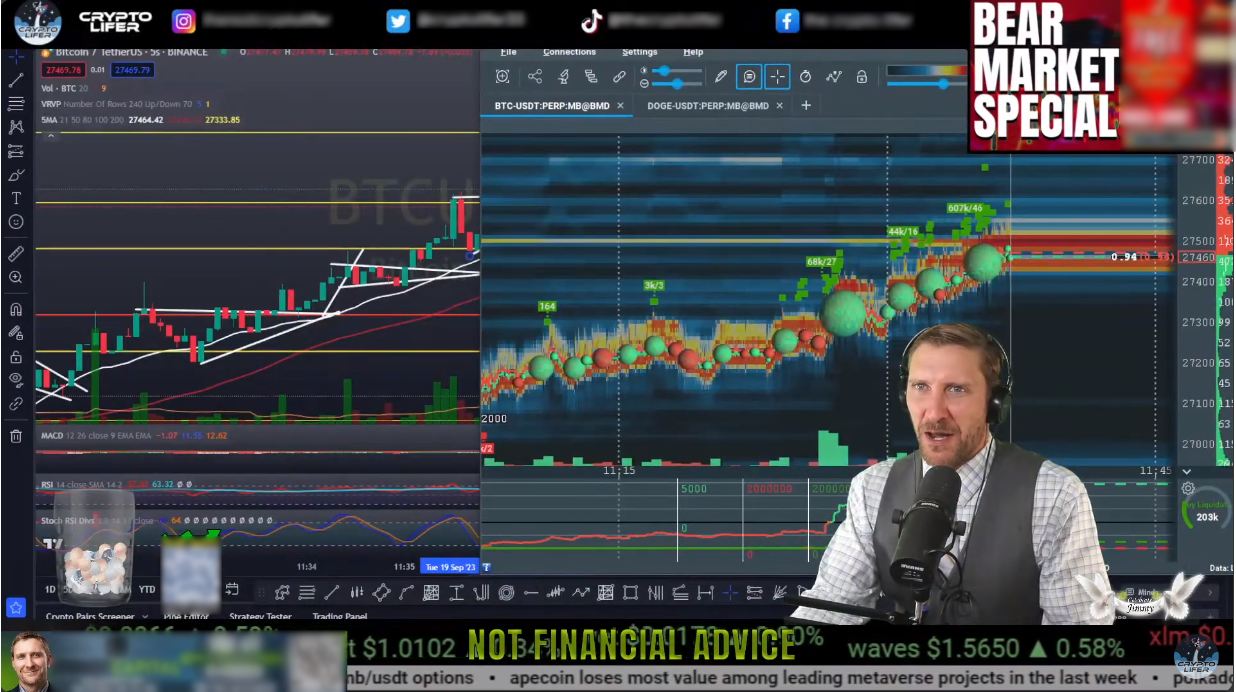The width and height of the screenshot is (1236, 692).
Task: Switch to BTC-USDT:PERP:MB@BMD tab
Action: (x=551, y=105)
